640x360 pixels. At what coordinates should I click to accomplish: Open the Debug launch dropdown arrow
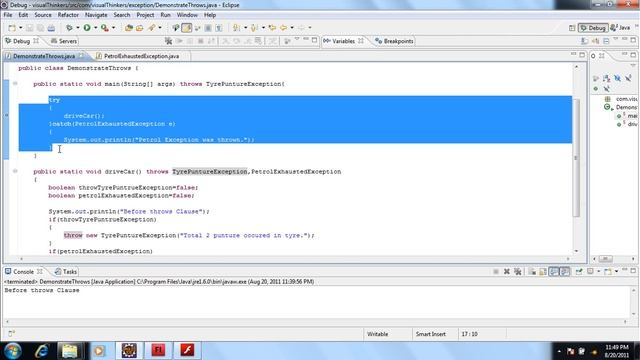click(78, 28)
